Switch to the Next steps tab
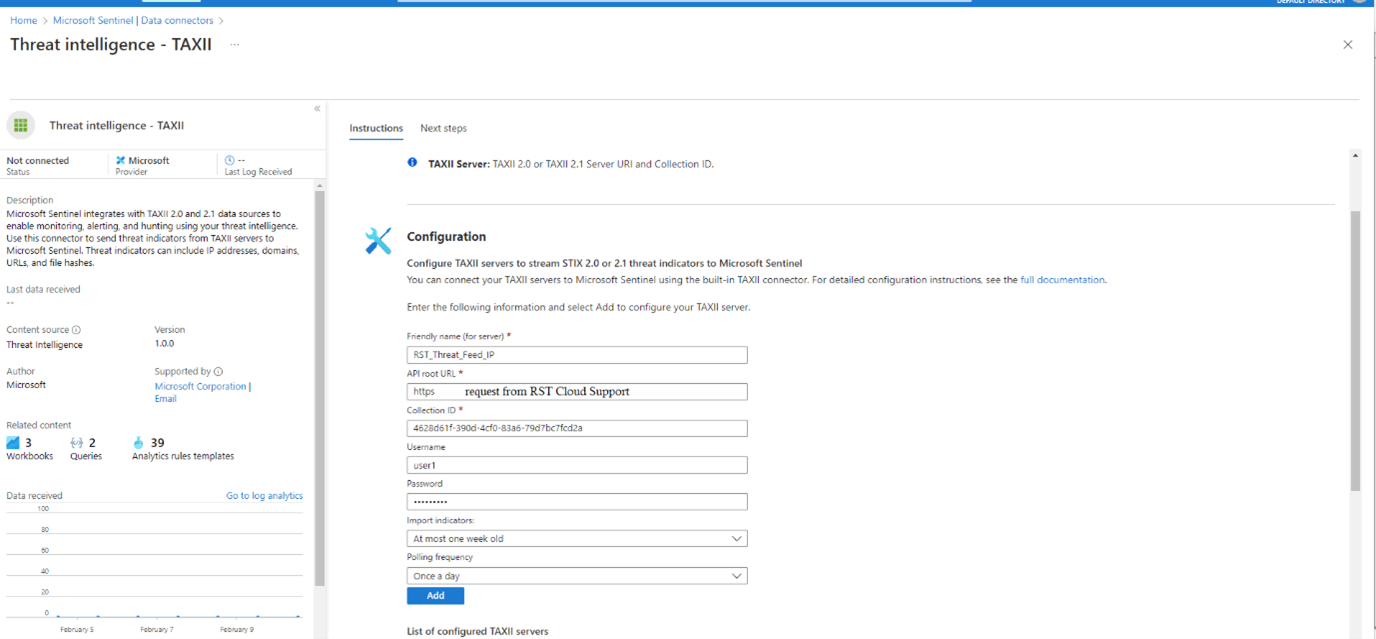This screenshot has height=639, width=1376. [x=443, y=128]
